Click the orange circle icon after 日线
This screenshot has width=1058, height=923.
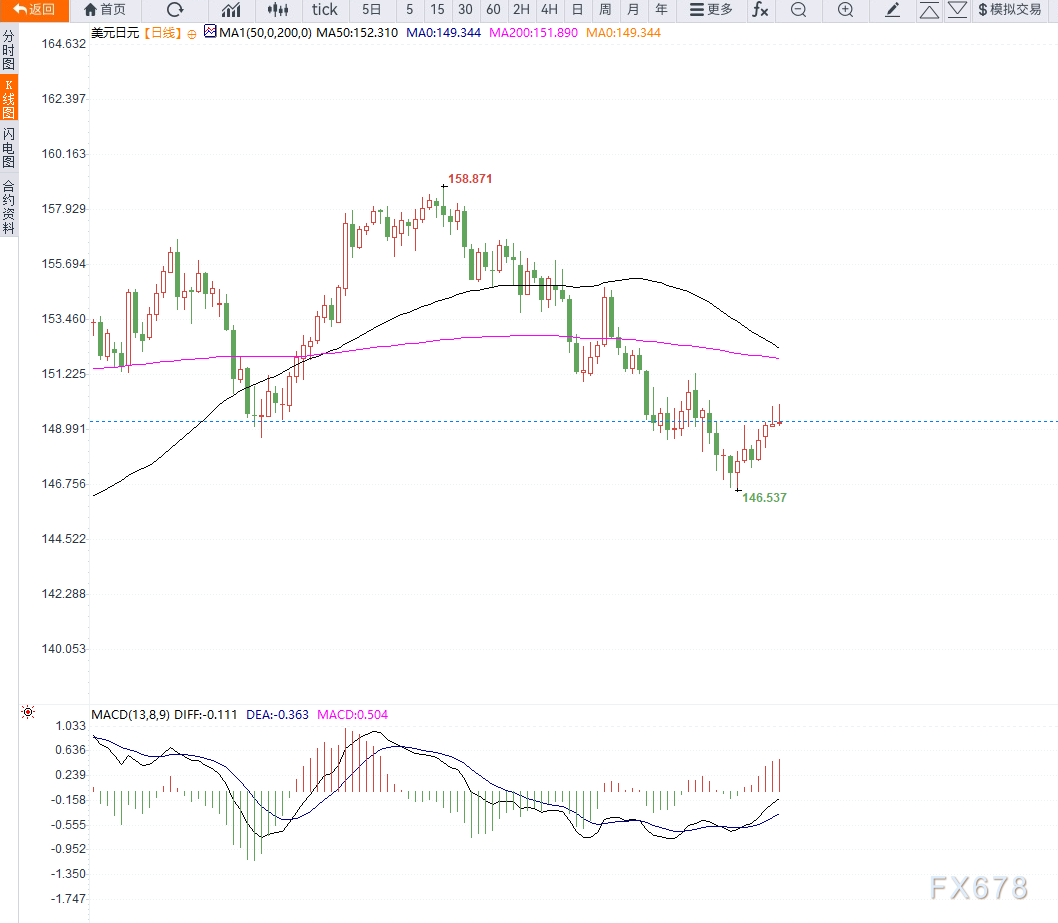click(192, 34)
